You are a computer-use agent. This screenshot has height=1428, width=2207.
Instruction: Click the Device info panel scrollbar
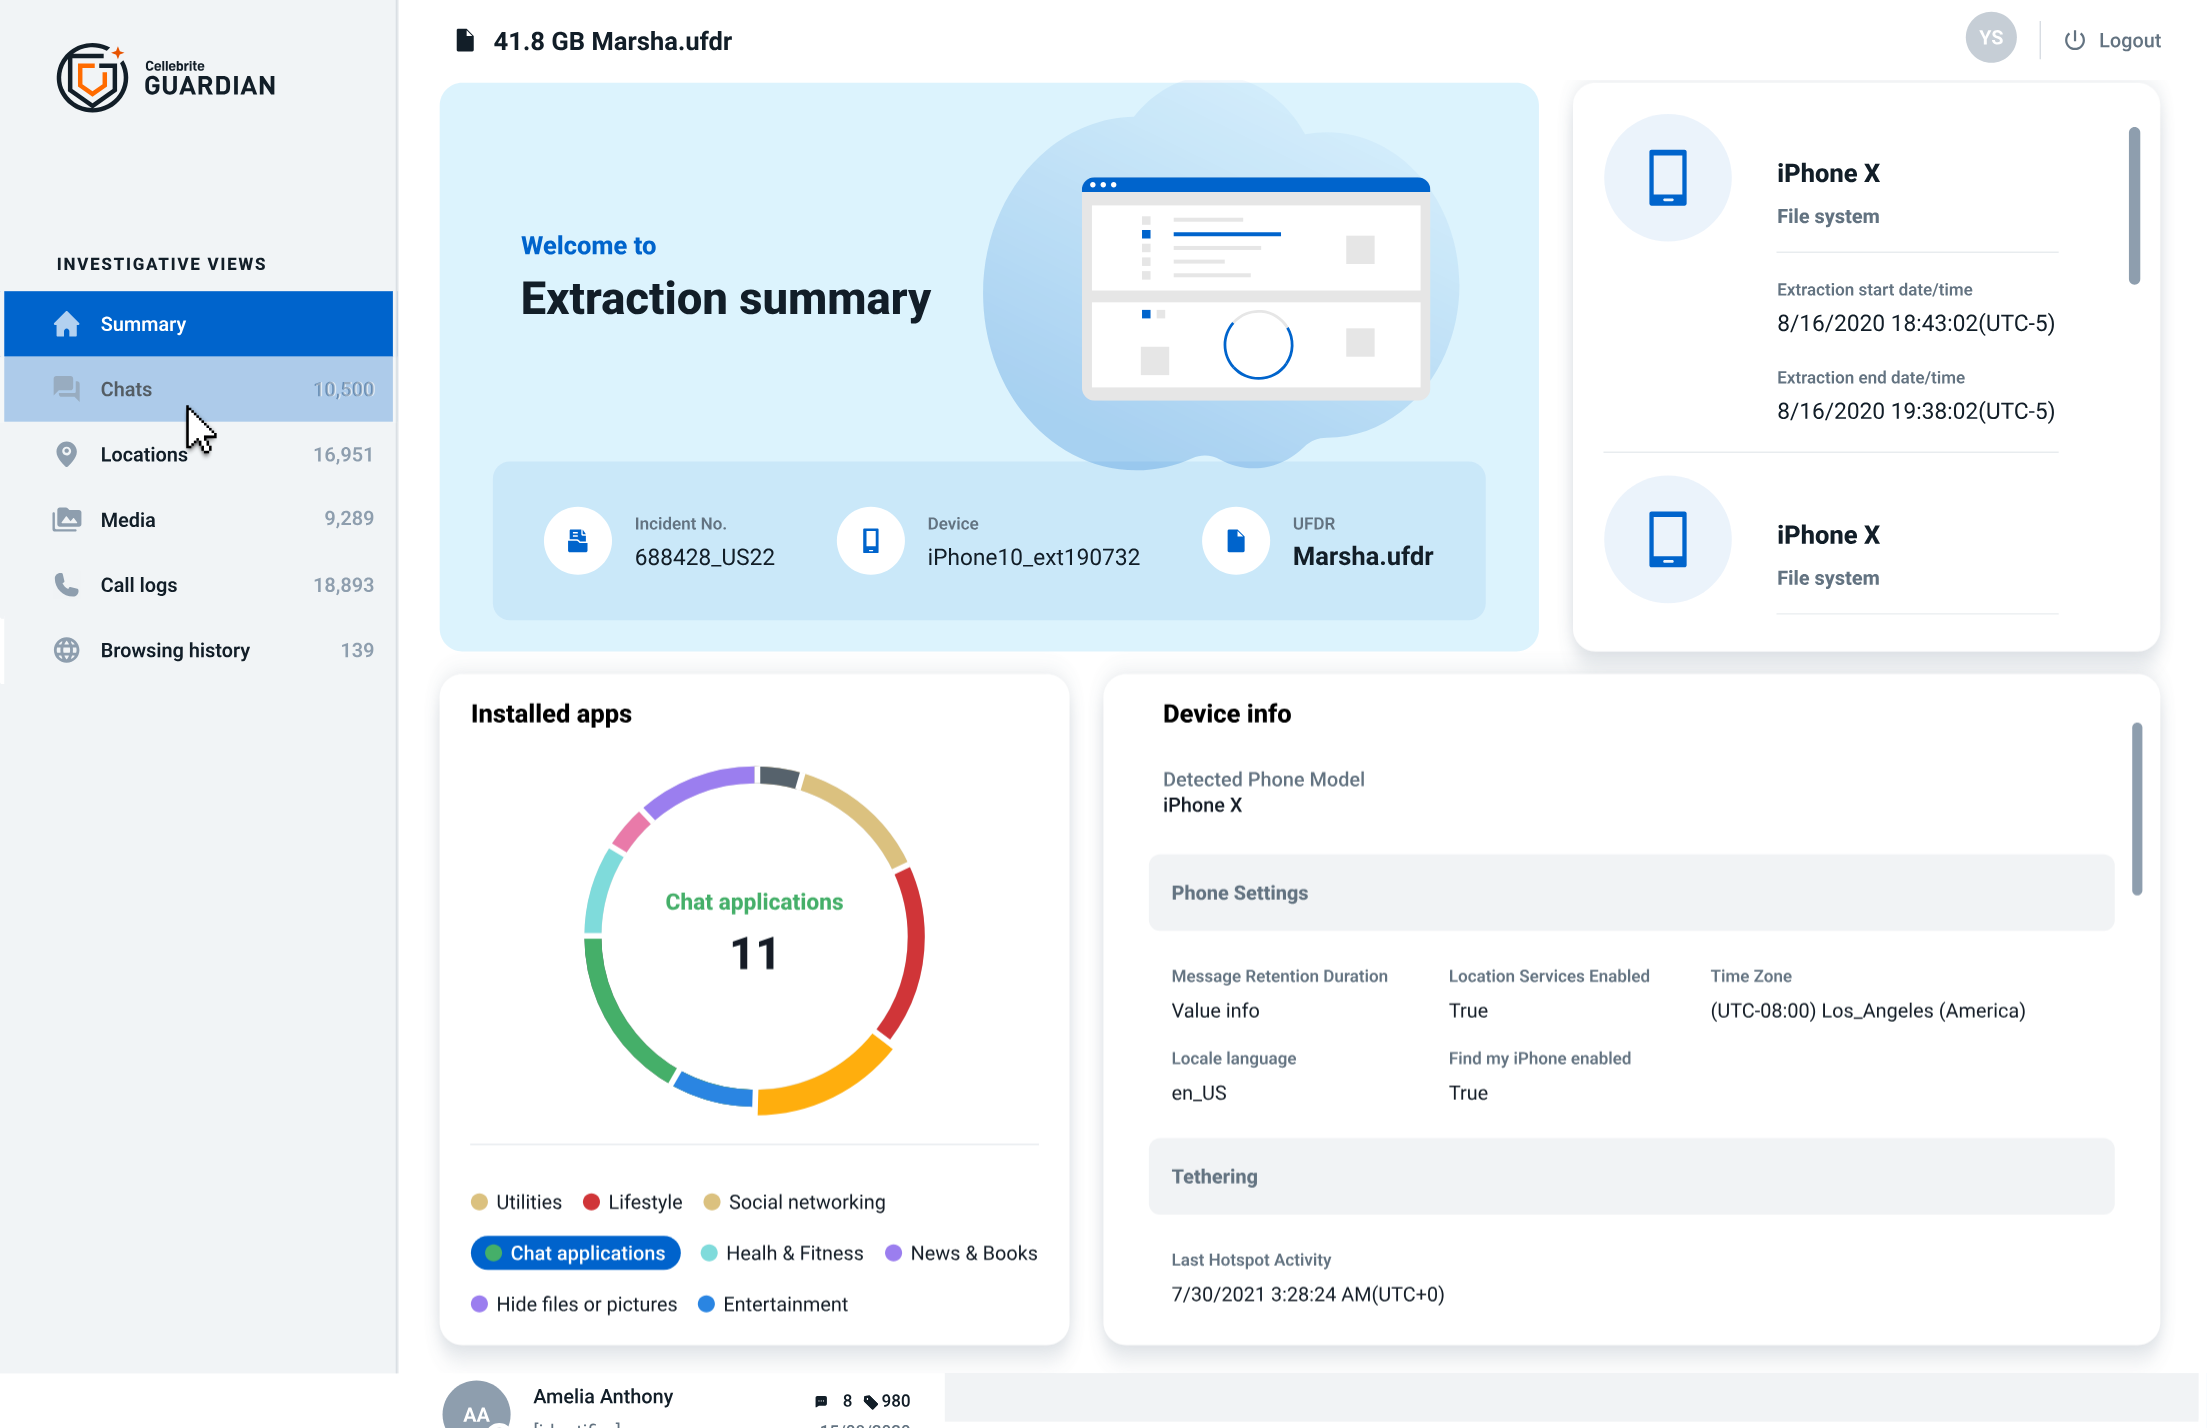2136,808
